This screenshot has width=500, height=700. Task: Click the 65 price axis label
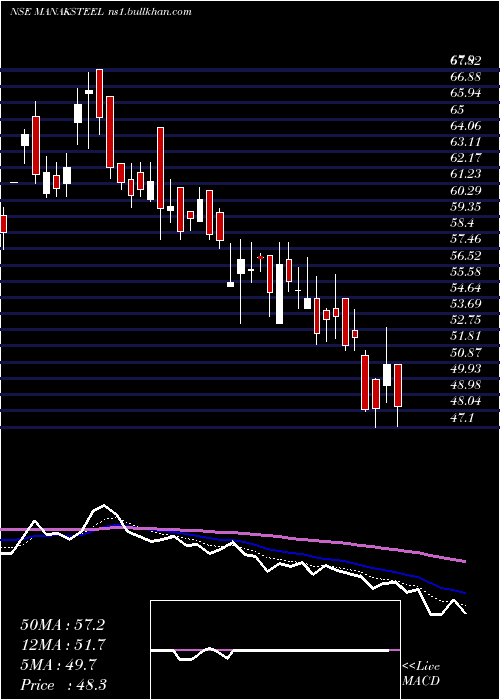[x=458, y=109]
